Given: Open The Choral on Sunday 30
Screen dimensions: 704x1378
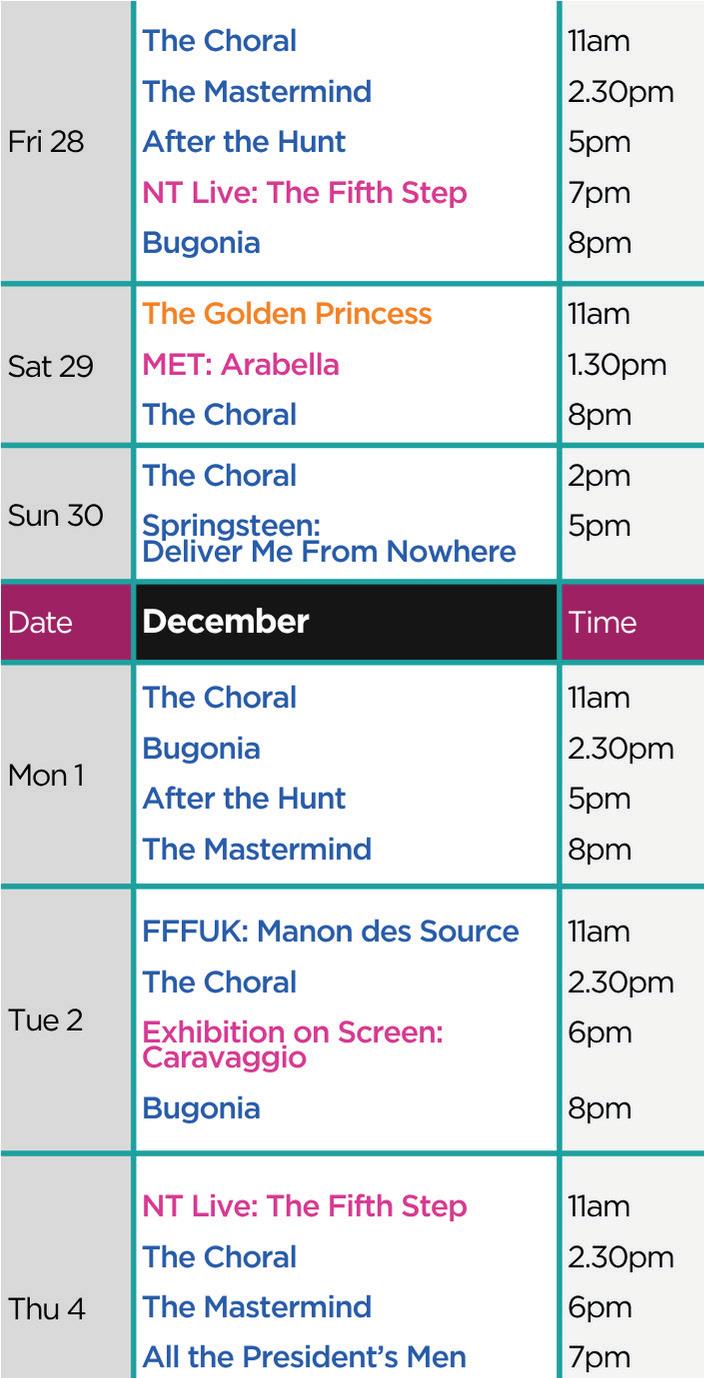Looking at the screenshot, I should (x=219, y=476).
